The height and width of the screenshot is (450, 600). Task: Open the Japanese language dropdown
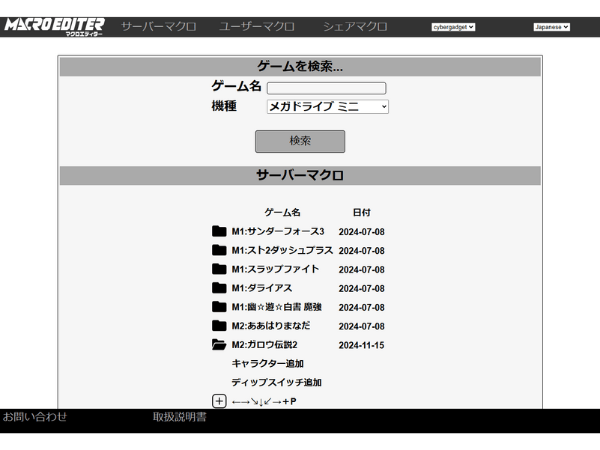tap(550, 27)
